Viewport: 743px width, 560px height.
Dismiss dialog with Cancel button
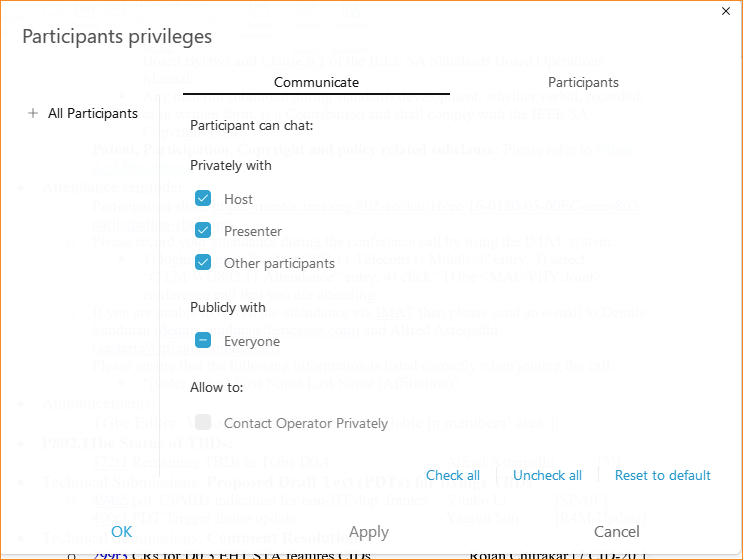point(616,532)
